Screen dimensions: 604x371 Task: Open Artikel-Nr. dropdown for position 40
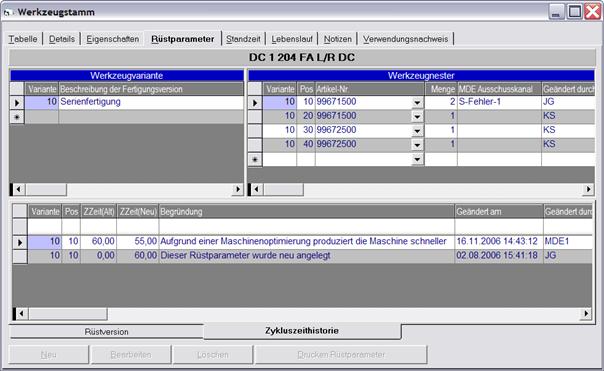click(417, 145)
